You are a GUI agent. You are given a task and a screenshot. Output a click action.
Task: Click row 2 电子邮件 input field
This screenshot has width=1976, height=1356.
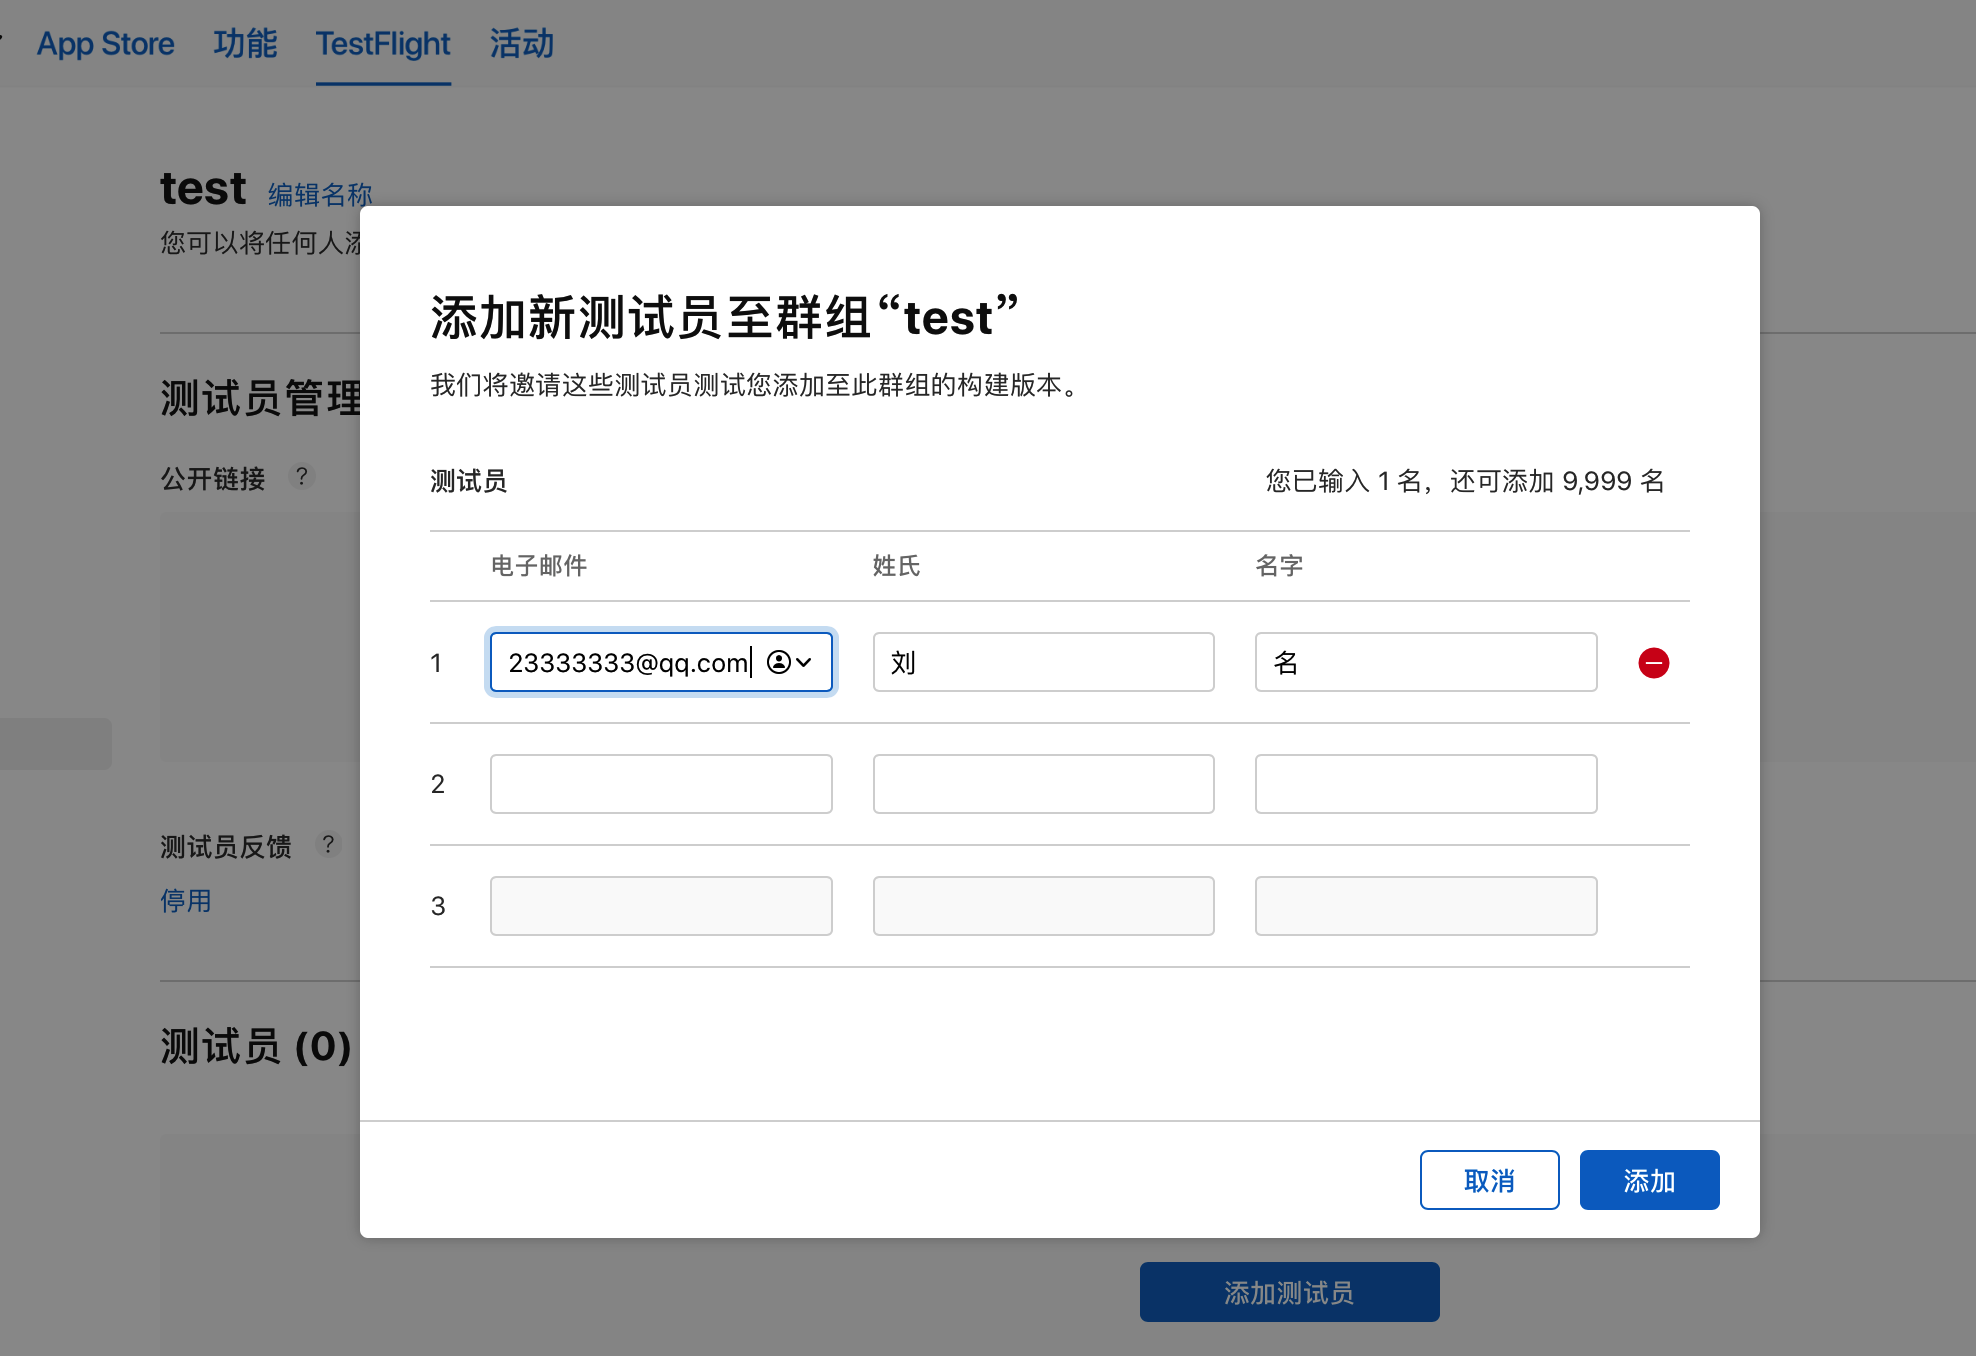pos(661,784)
